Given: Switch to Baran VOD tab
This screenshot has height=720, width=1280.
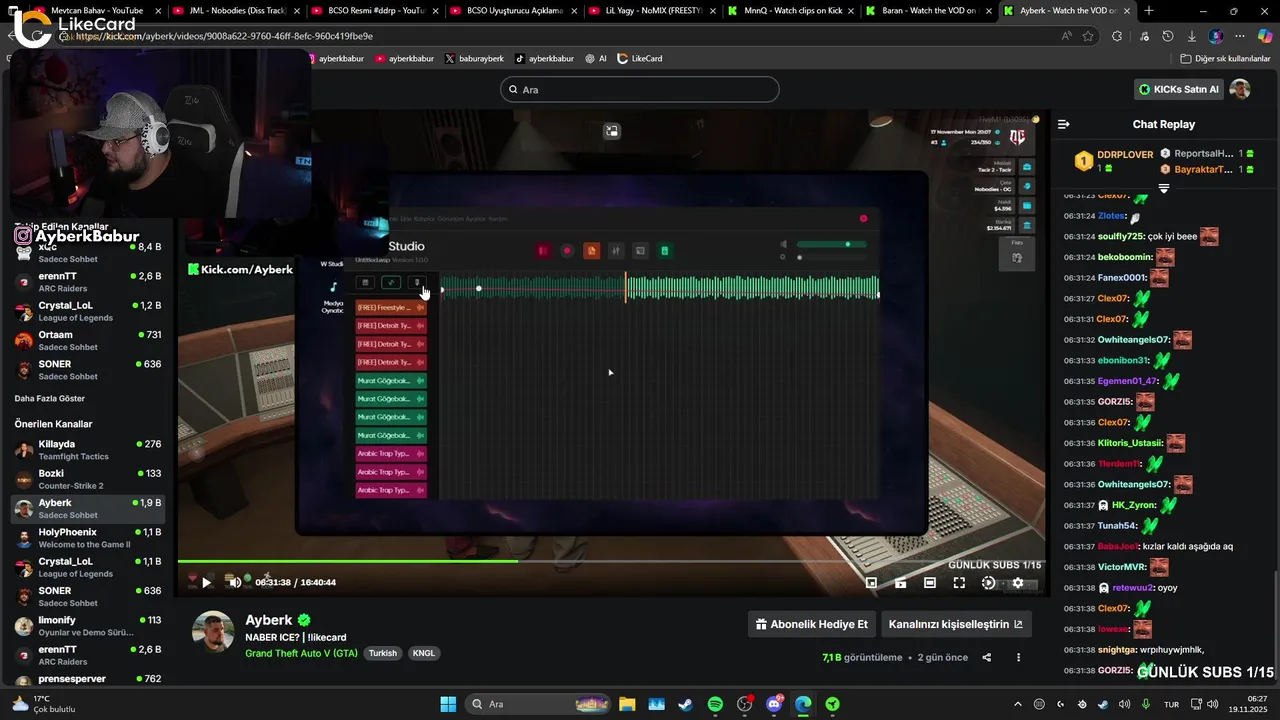Looking at the screenshot, I should coord(928,11).
